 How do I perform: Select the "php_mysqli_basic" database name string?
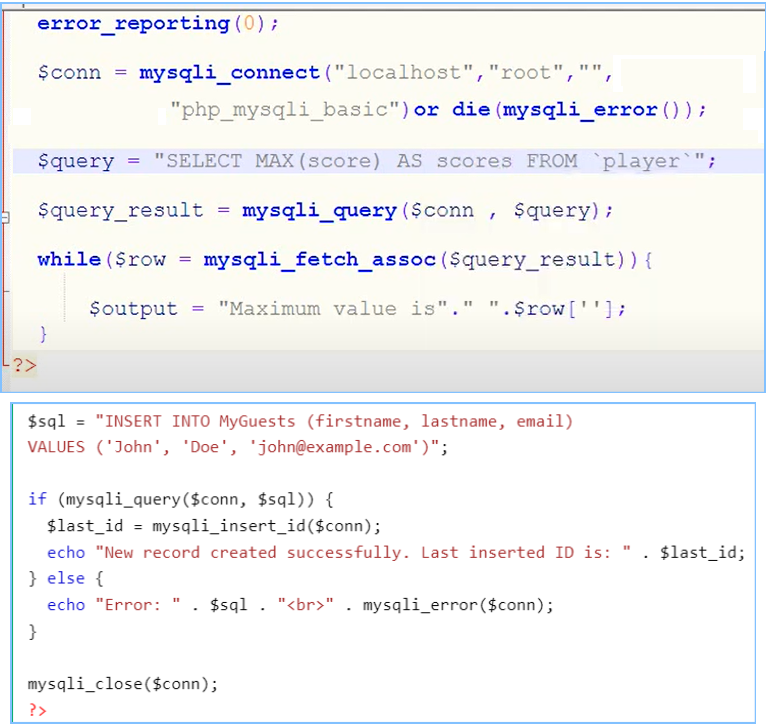[291, 110]
